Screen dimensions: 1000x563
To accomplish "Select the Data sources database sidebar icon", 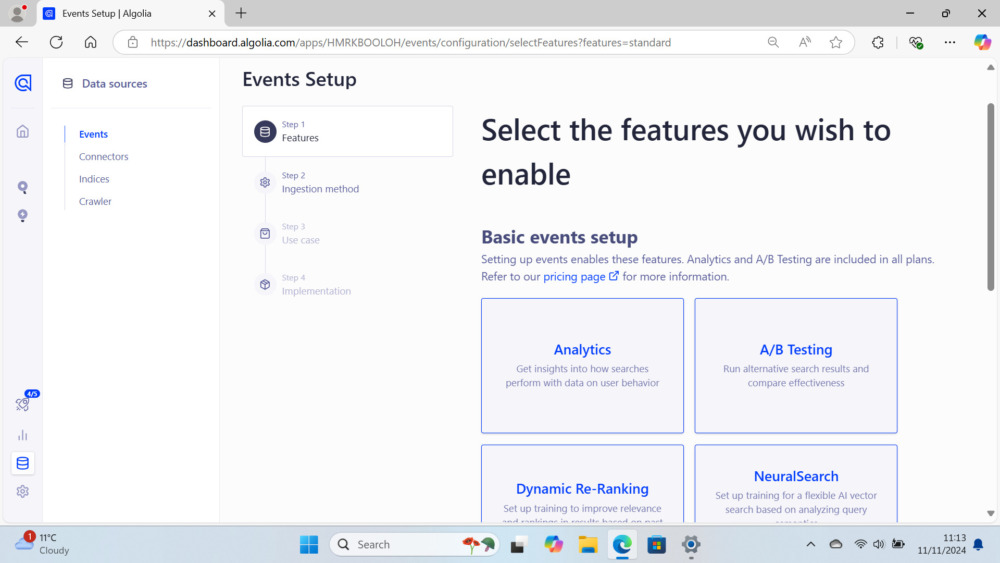I will [x=23, y=463].
